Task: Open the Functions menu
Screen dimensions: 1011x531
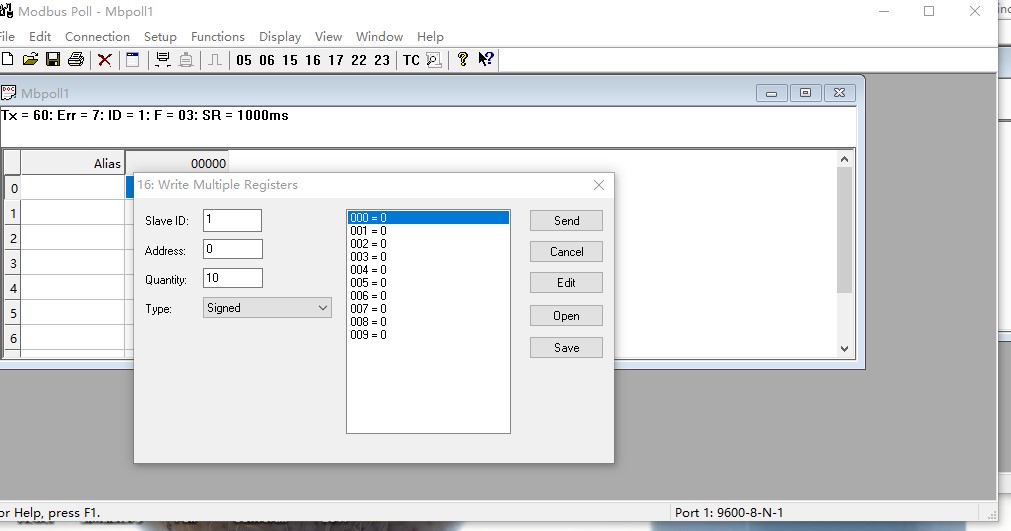Action: (217, 37)
